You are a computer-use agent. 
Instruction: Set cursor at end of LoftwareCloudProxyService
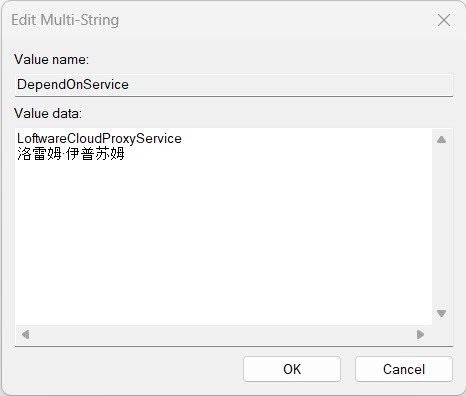pyautogui.click(x=182, y=138)
